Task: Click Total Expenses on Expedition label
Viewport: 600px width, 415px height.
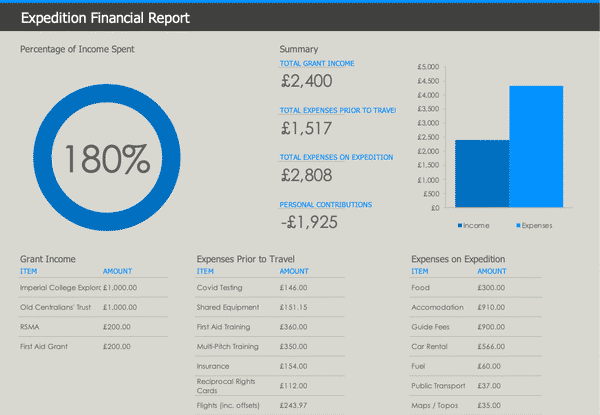Action: [x=336, y=157]
